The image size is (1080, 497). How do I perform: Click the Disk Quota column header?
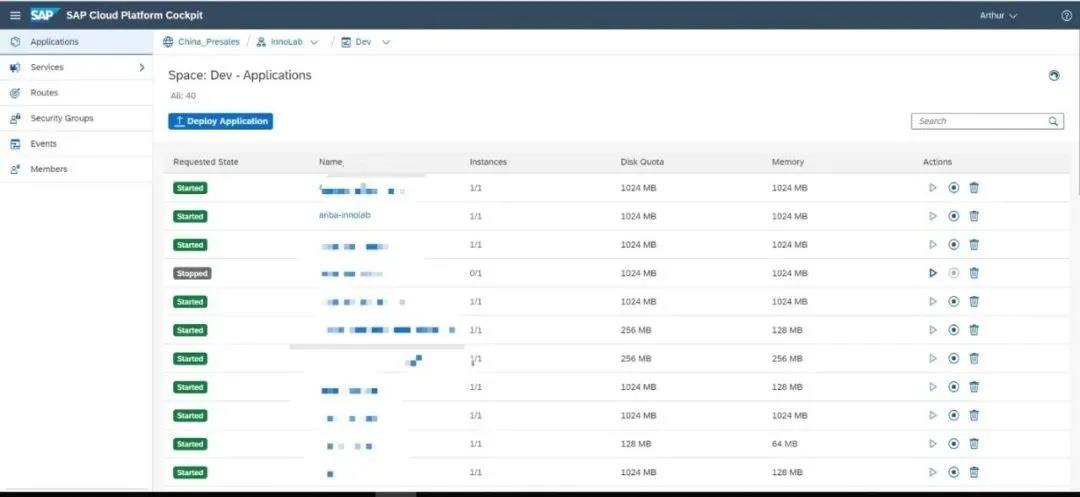pos(642,162)
